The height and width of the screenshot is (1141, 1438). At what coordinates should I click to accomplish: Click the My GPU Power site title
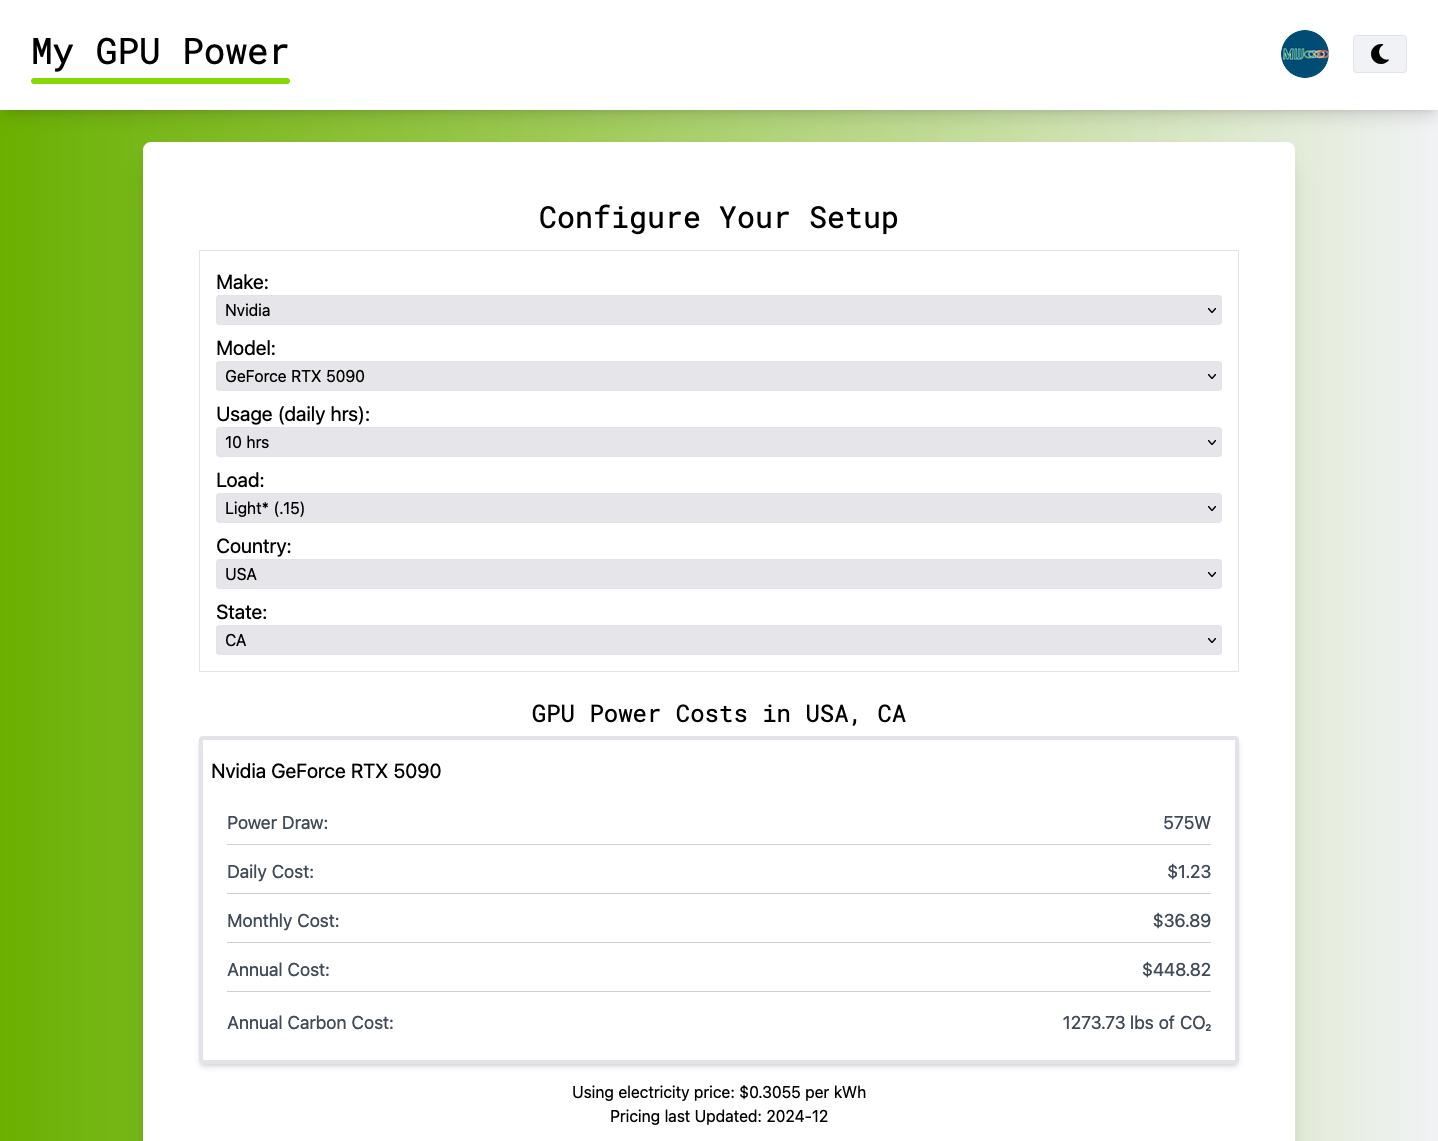[x=159, y=51]
